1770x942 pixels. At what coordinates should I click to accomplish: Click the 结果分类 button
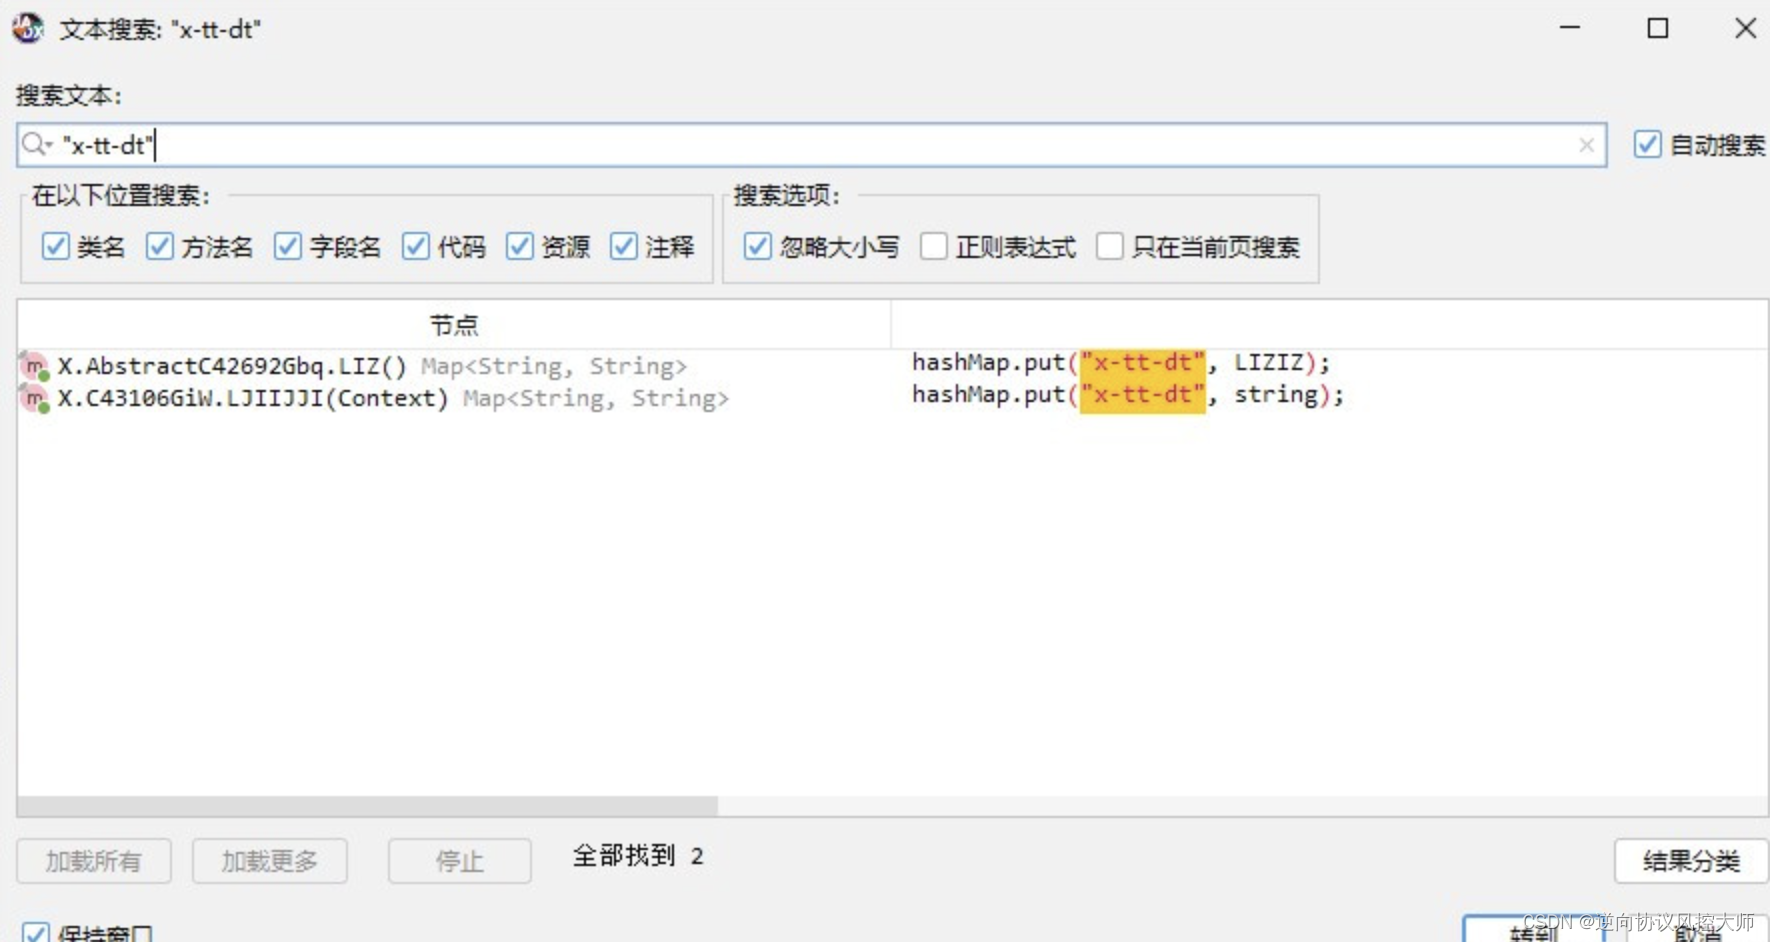coord(1691,861)
